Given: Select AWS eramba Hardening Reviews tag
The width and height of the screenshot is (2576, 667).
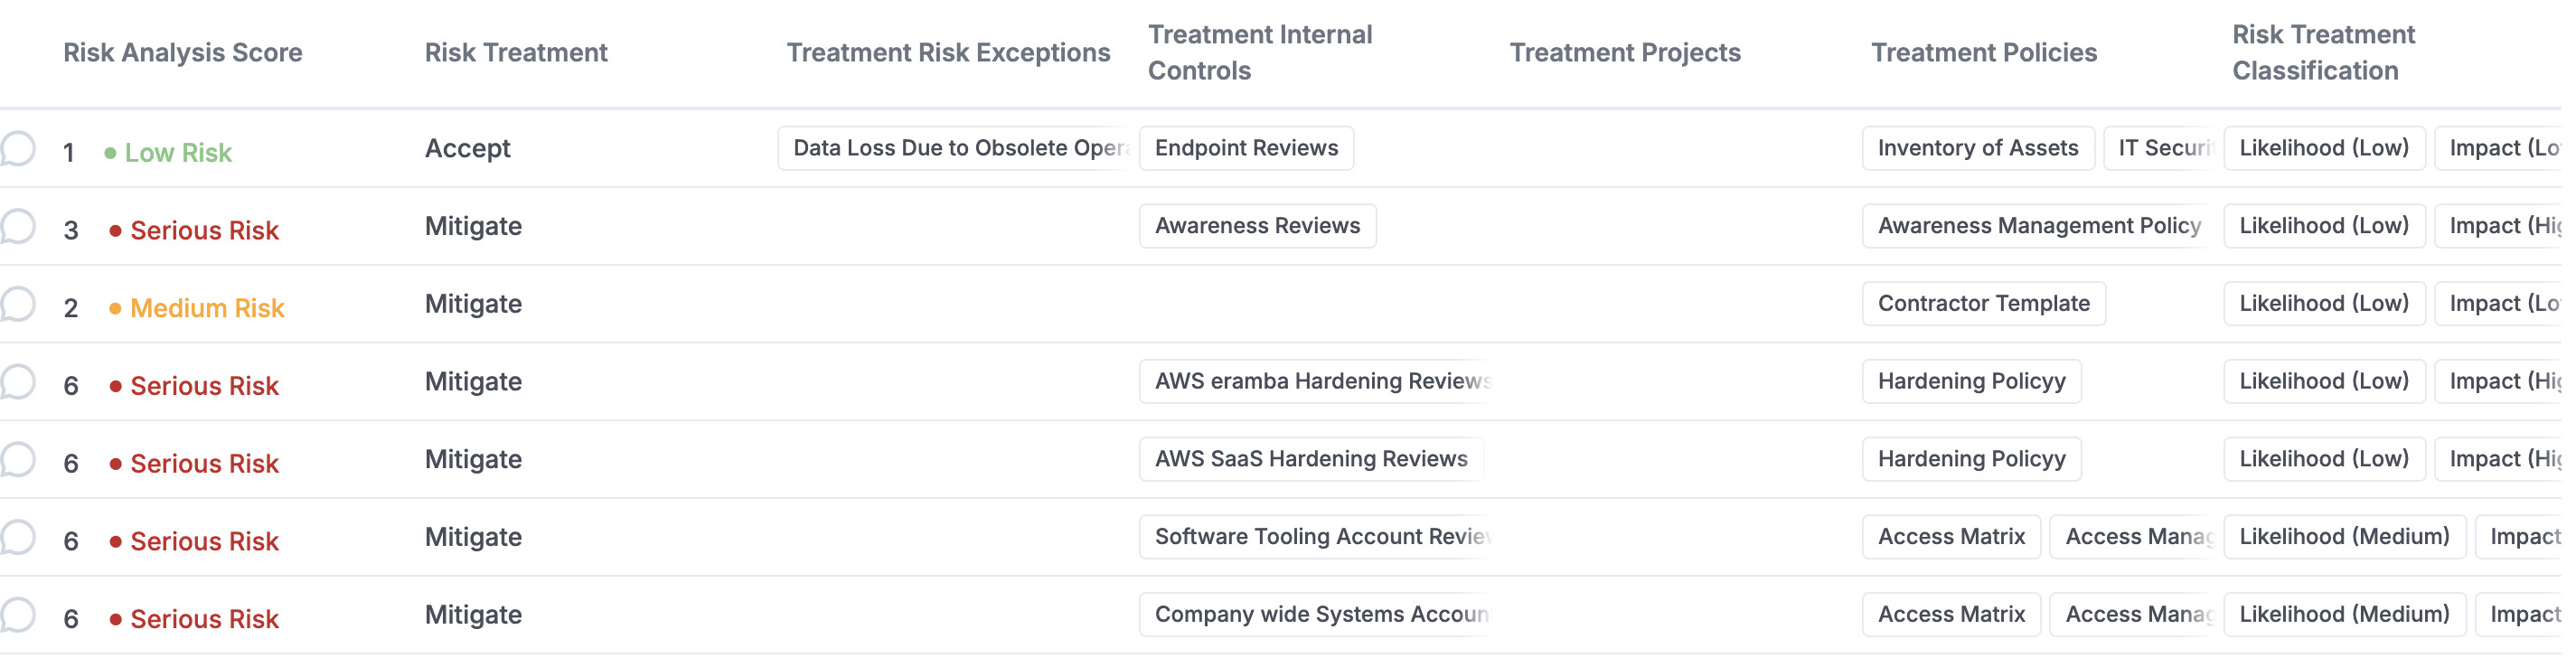Looking at the screenshot, I should click(x=1315, y=382).
